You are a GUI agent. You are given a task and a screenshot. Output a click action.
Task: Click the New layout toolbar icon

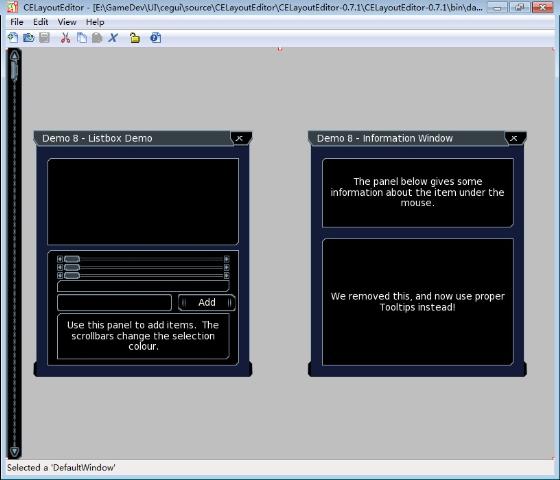(13, 38)
